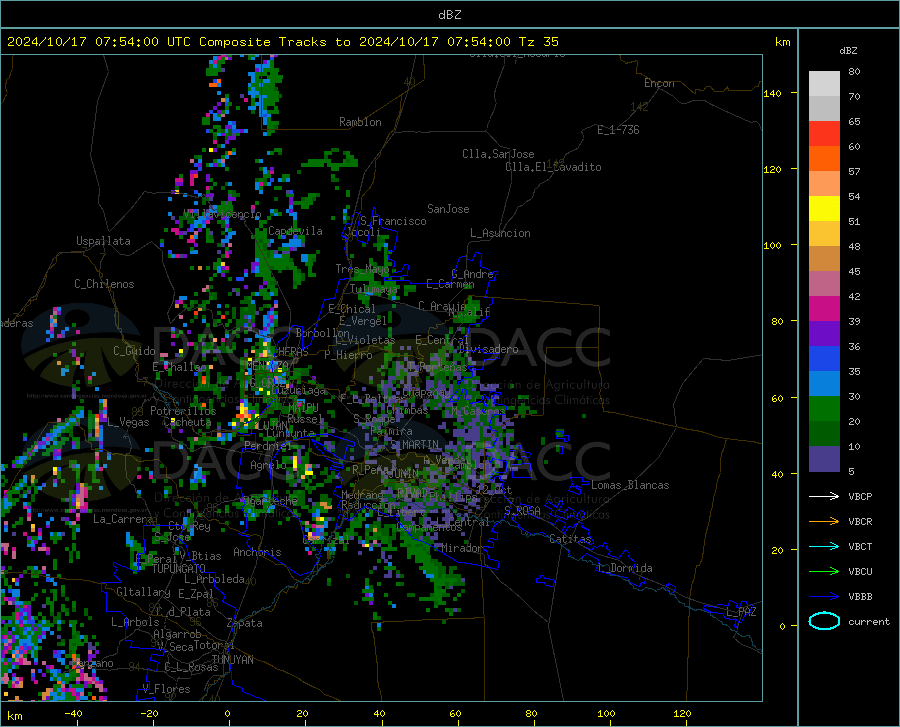Image resolution: width=900 pixels, height=727 pixels.
Task: Click the orange VBCR arrow in legend
Action: tap(824, 522)
